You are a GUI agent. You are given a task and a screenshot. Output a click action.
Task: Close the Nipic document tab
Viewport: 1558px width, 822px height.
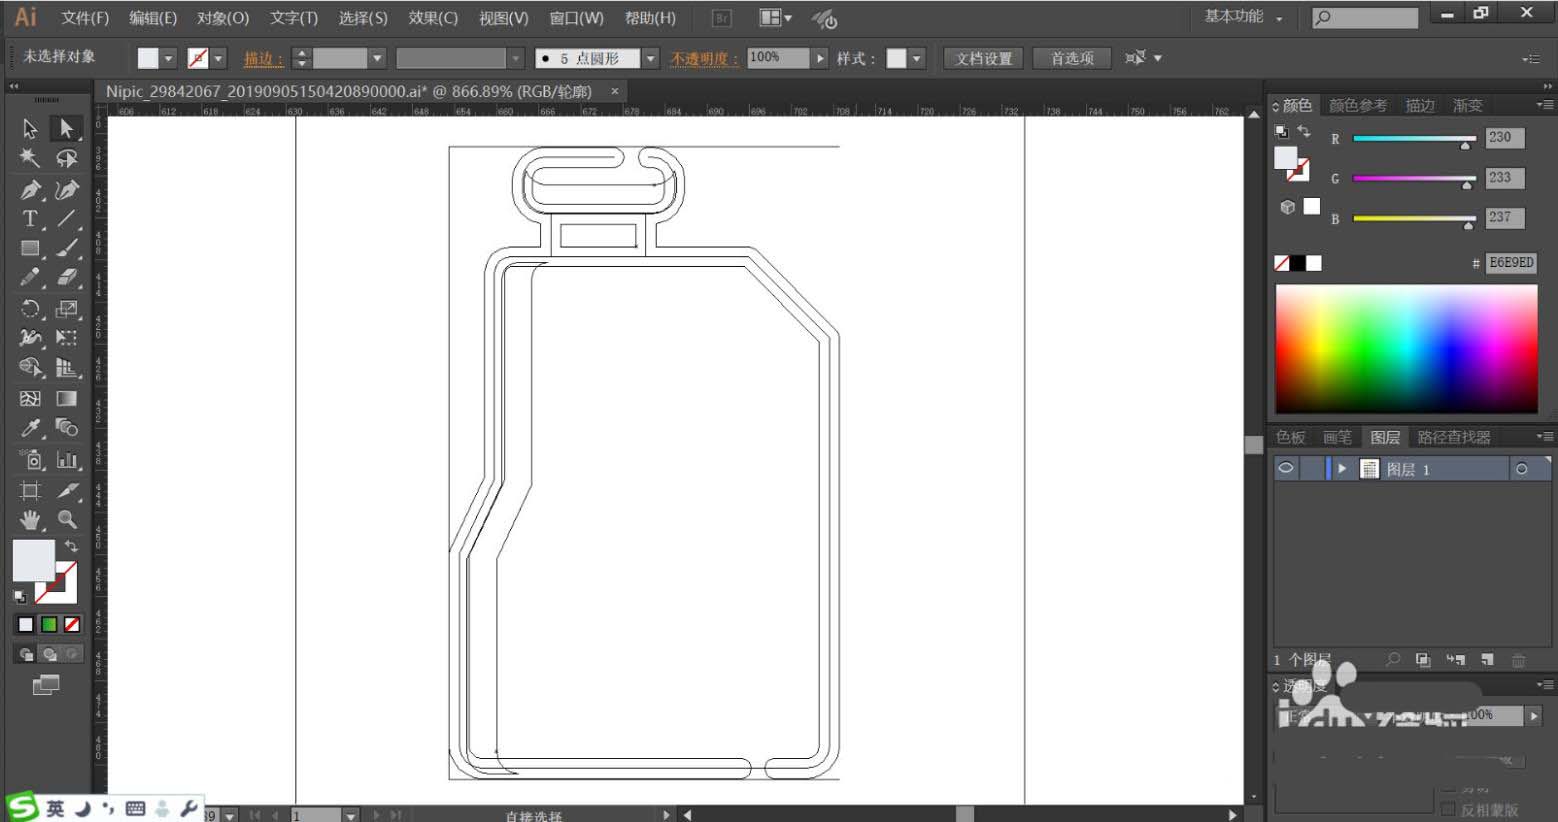pos(615,91)
